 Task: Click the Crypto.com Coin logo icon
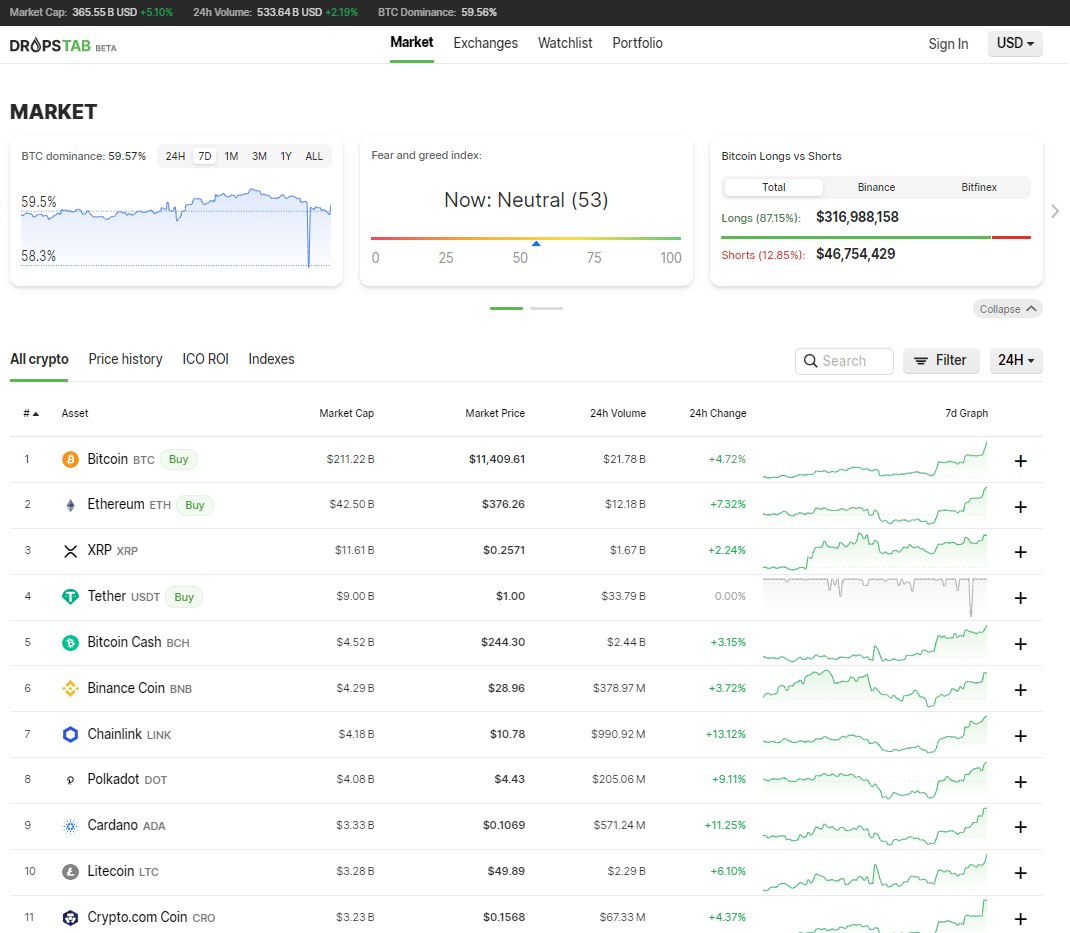(70, 917)
